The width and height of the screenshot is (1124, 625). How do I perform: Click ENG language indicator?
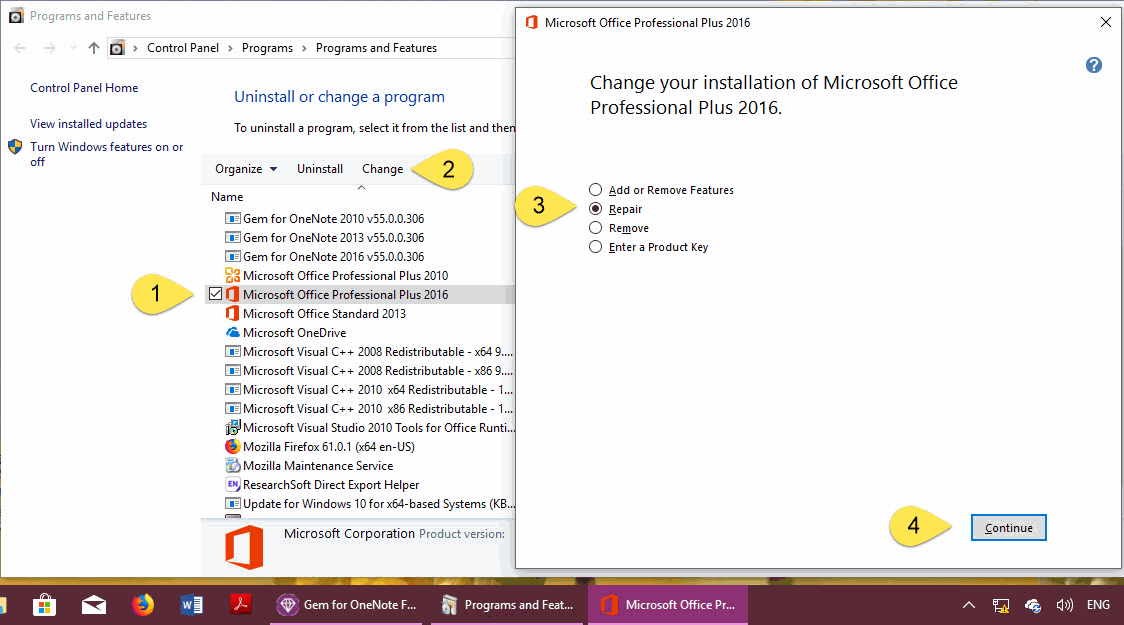1097,605
